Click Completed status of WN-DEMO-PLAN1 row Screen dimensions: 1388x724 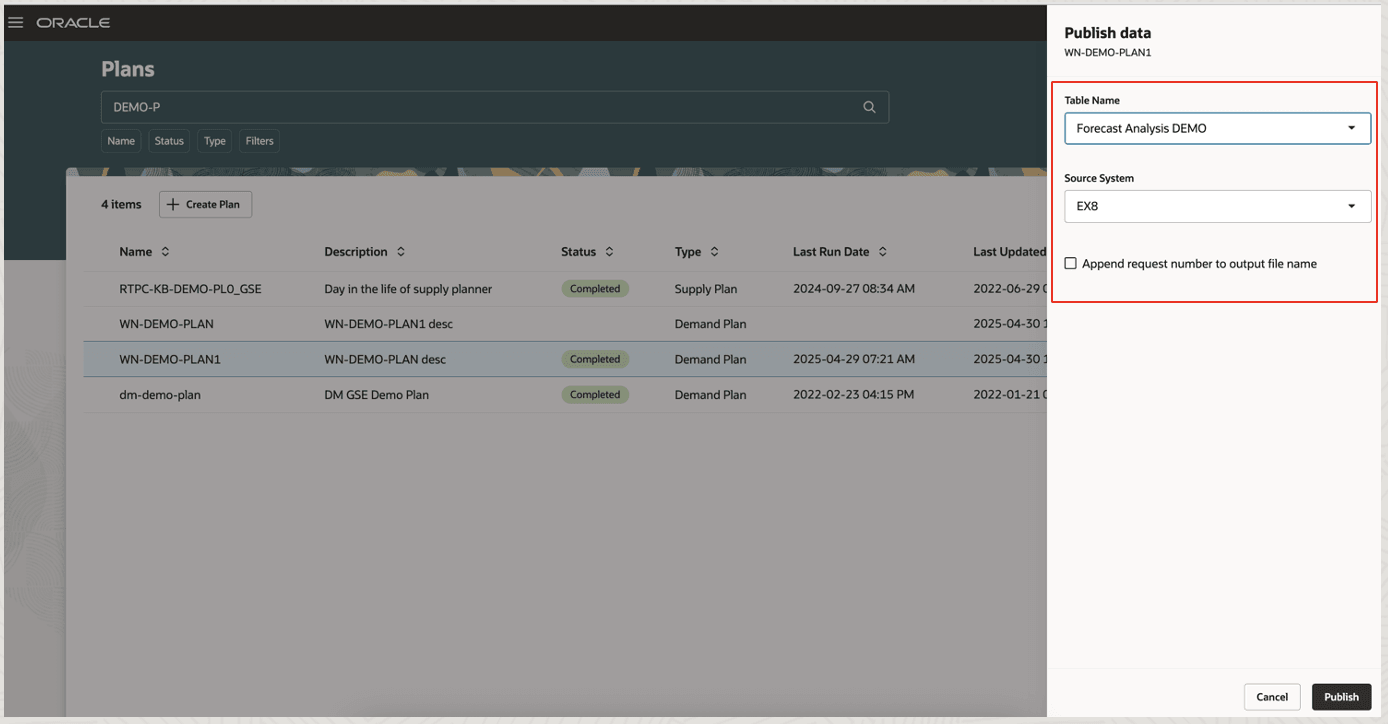[x=595, y=359]
